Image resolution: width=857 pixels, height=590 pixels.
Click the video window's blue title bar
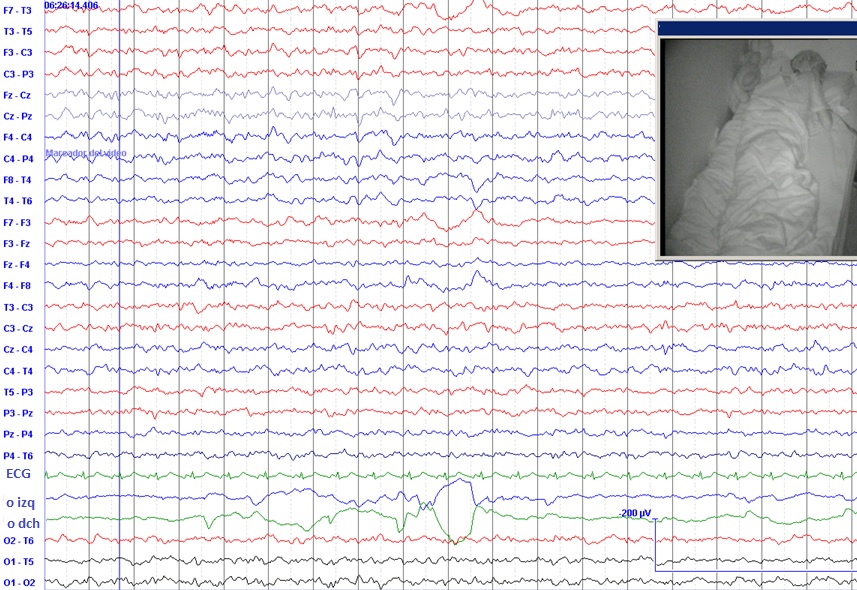pos(757,29)
